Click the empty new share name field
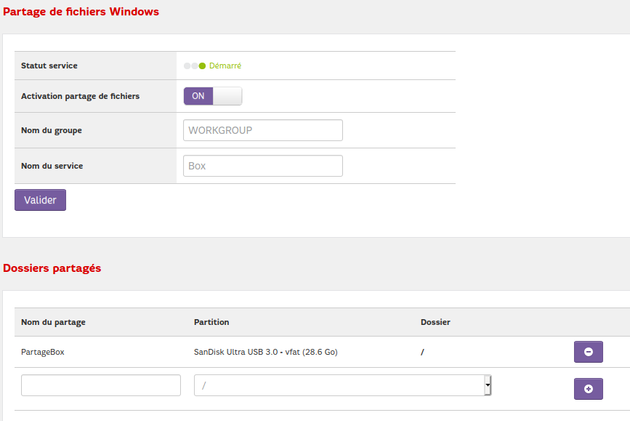 [101, 386]
